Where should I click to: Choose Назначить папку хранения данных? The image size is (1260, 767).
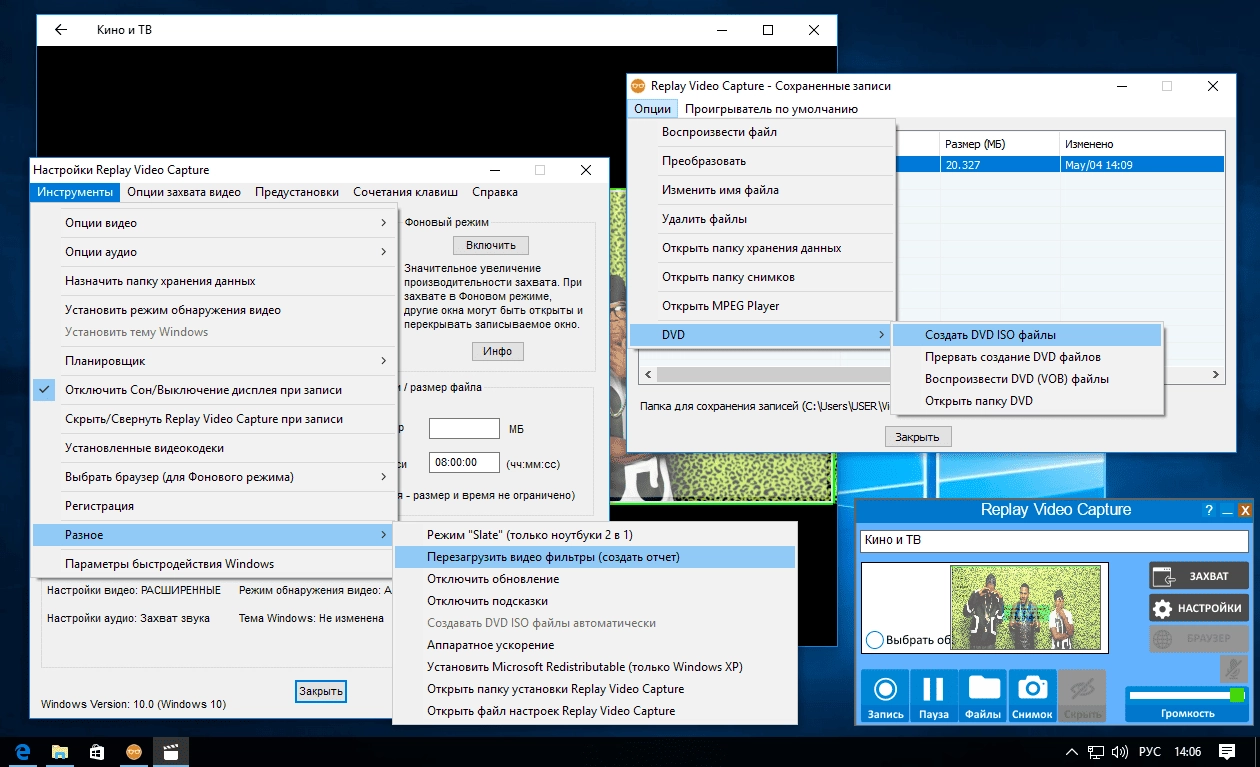(x=215, y=281)
